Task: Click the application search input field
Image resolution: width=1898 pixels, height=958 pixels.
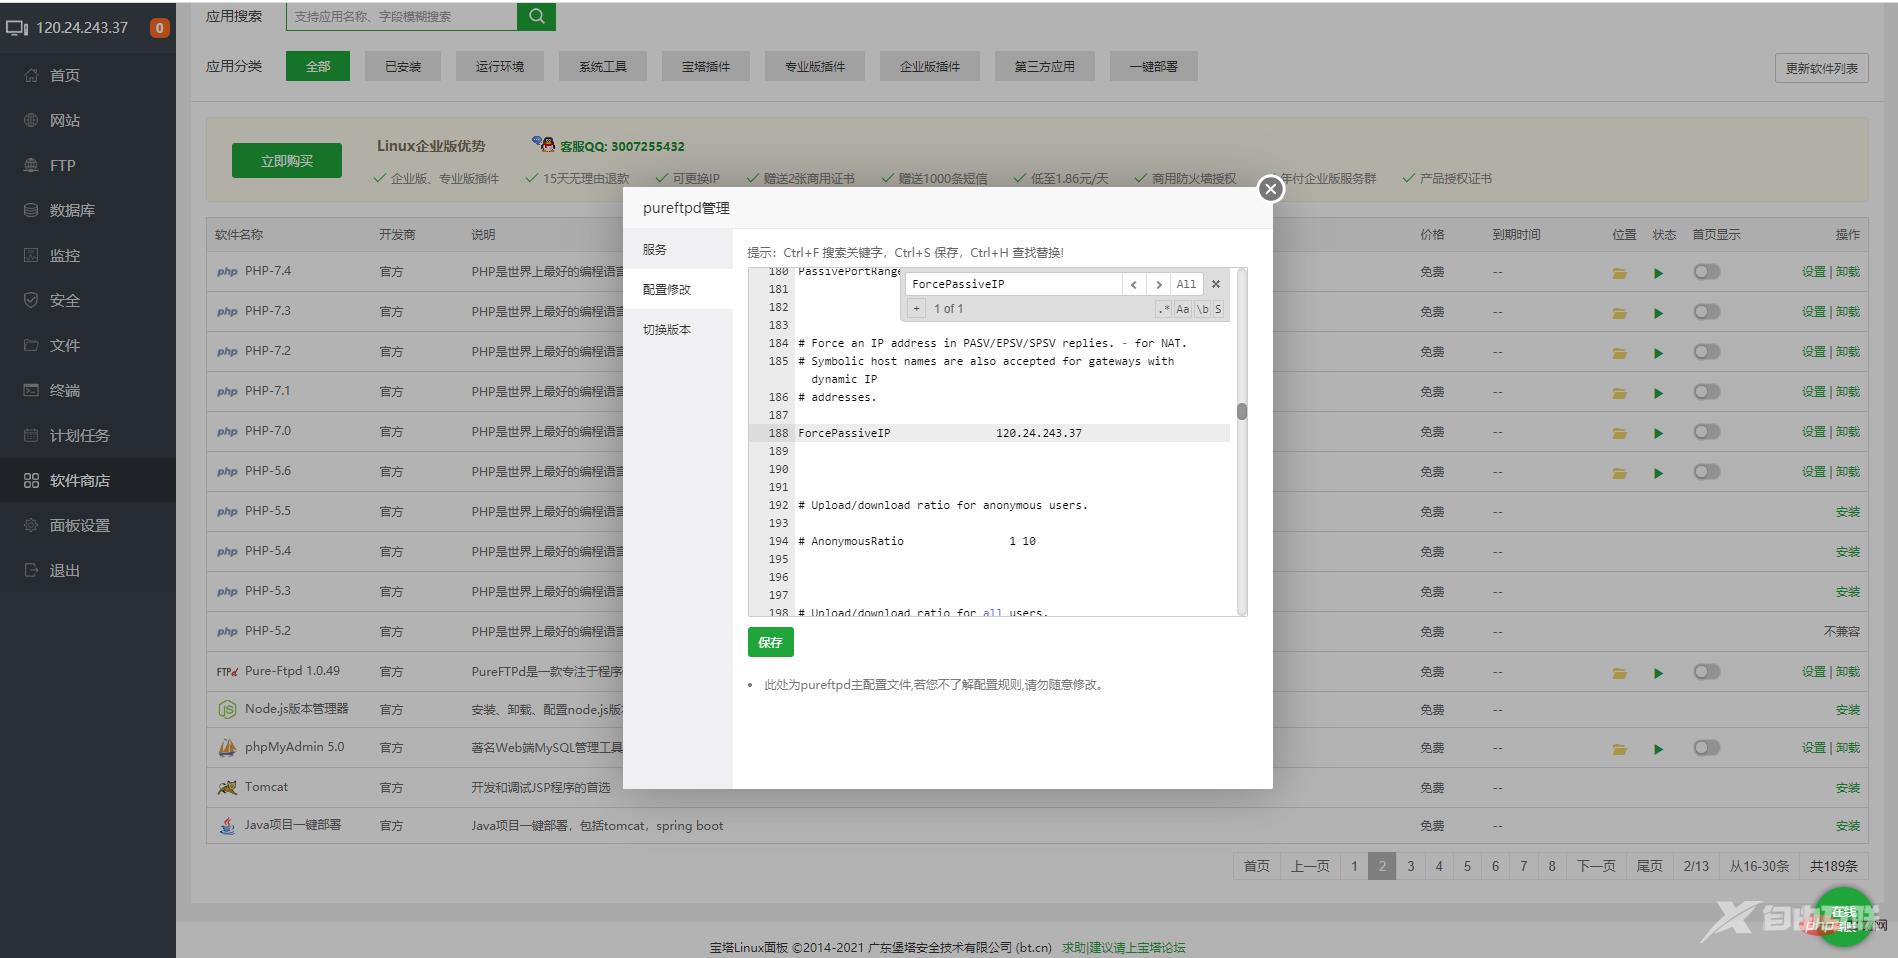Action: pos(402,16)
